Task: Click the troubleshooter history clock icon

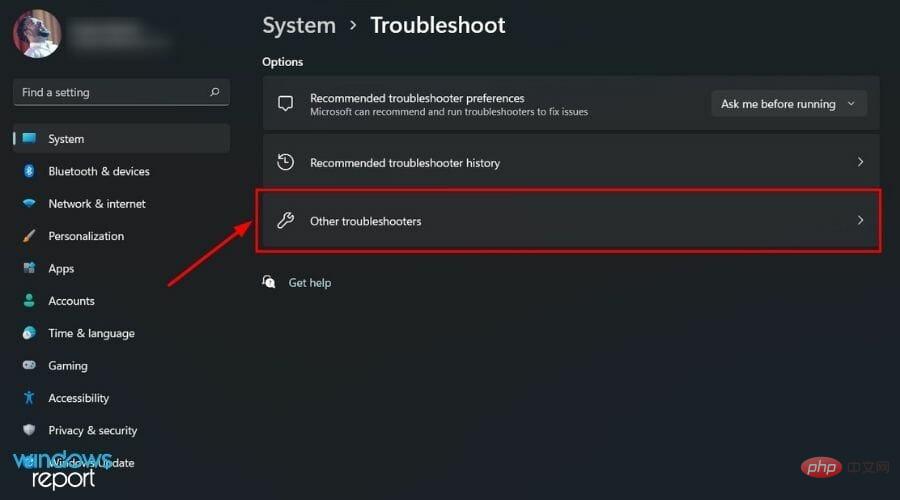Action: (285, 162)
